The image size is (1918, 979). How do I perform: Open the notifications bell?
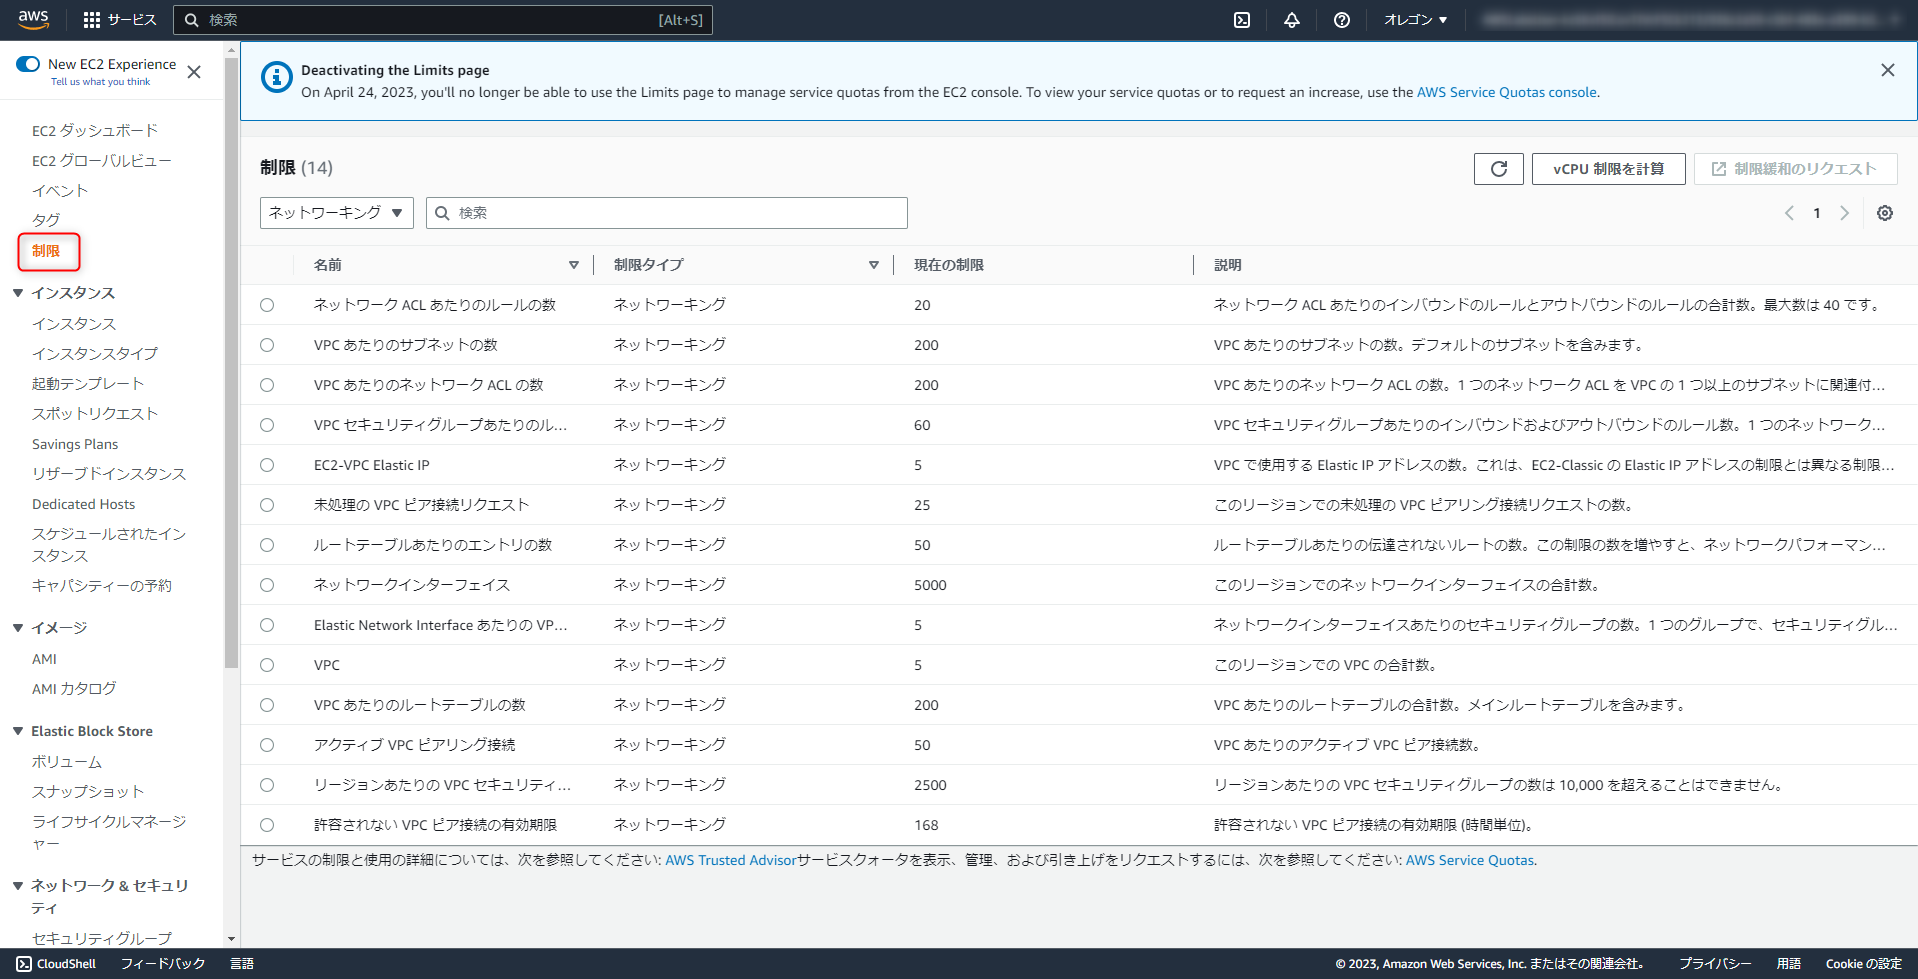pyautogui.click(x=1291, y=19)
